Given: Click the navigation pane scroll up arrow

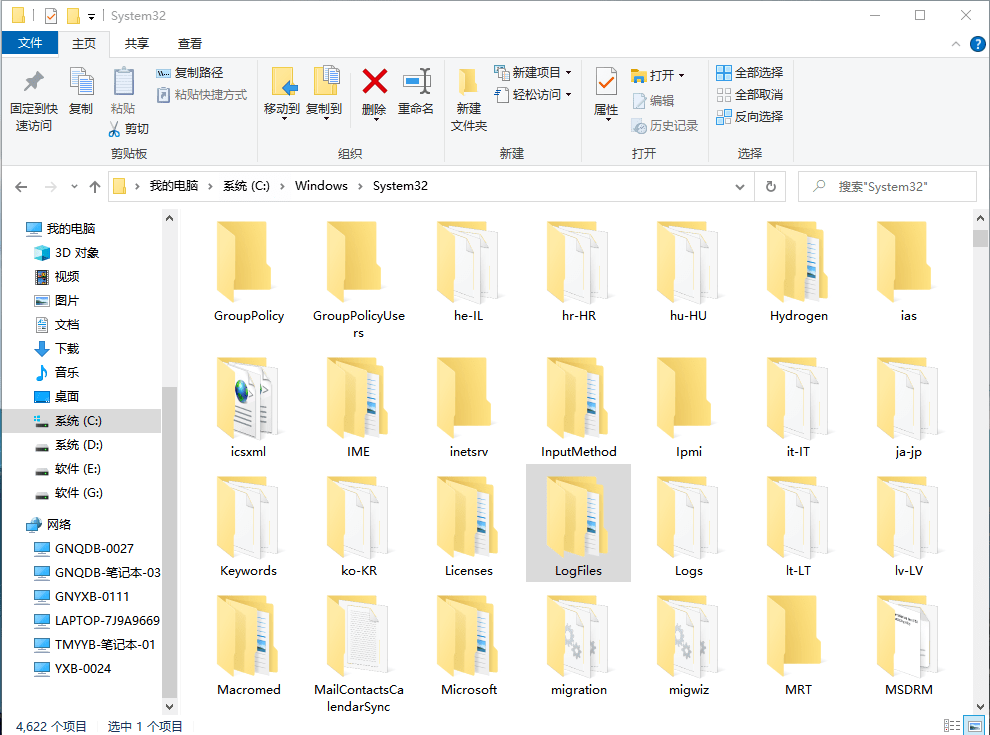Looking at the screenshot, I should point(169,218).
